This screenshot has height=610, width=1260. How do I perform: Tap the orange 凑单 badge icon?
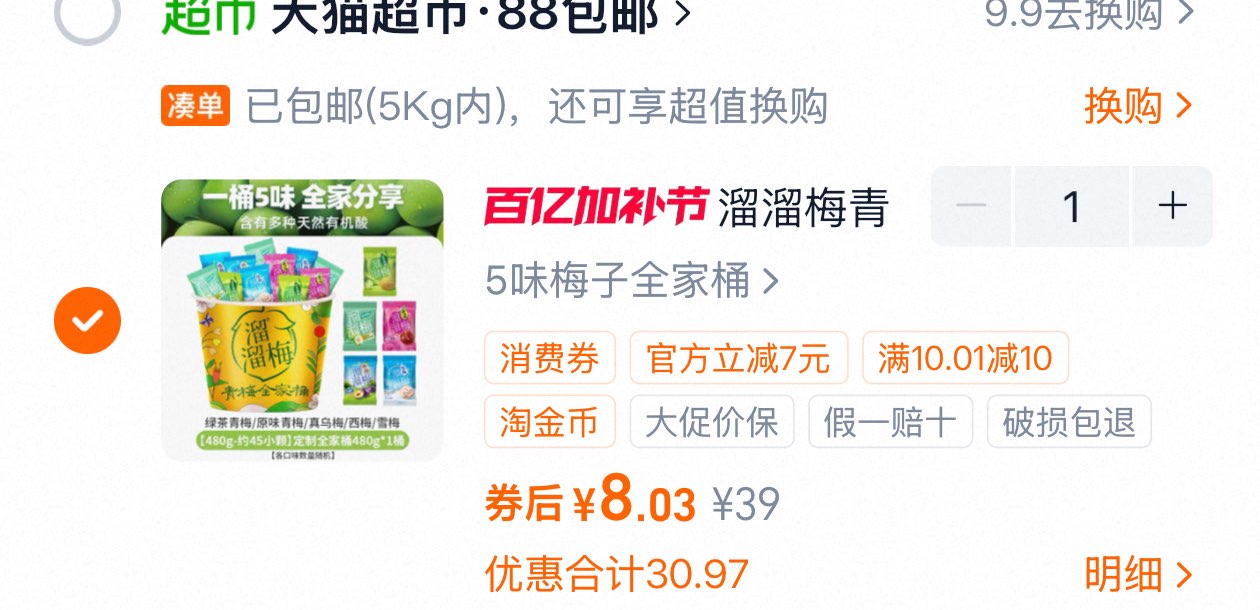(196, 106)
